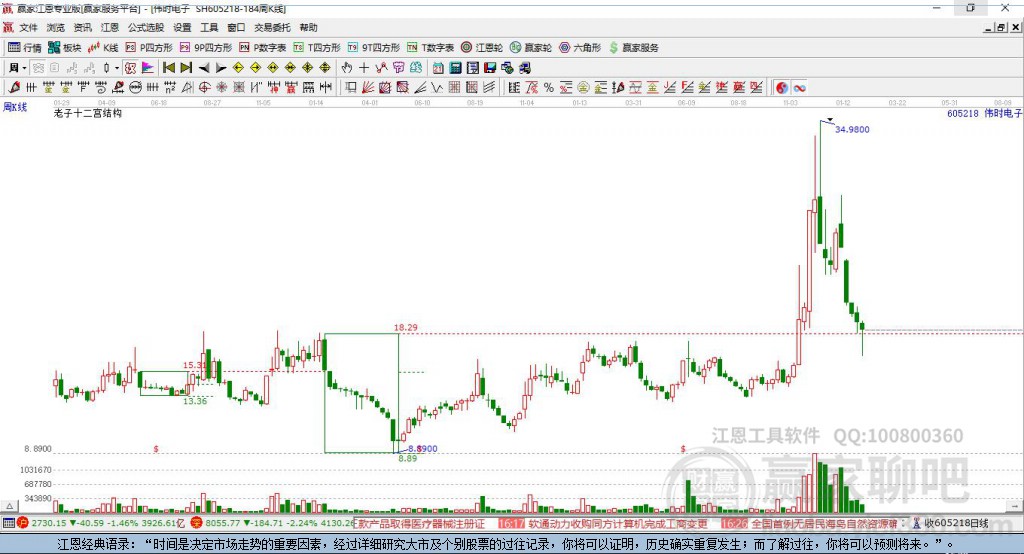Viewport: 1024px width, 554px height.
Task: Step back with the black left arrow
Action: 204,68
